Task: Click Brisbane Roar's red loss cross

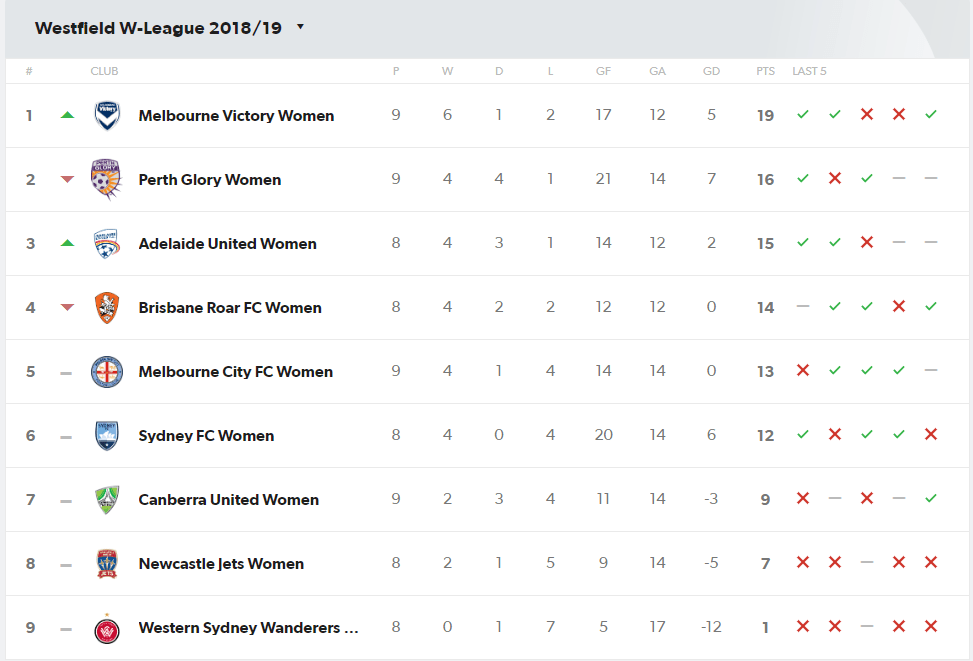Action: pos(899,306)
